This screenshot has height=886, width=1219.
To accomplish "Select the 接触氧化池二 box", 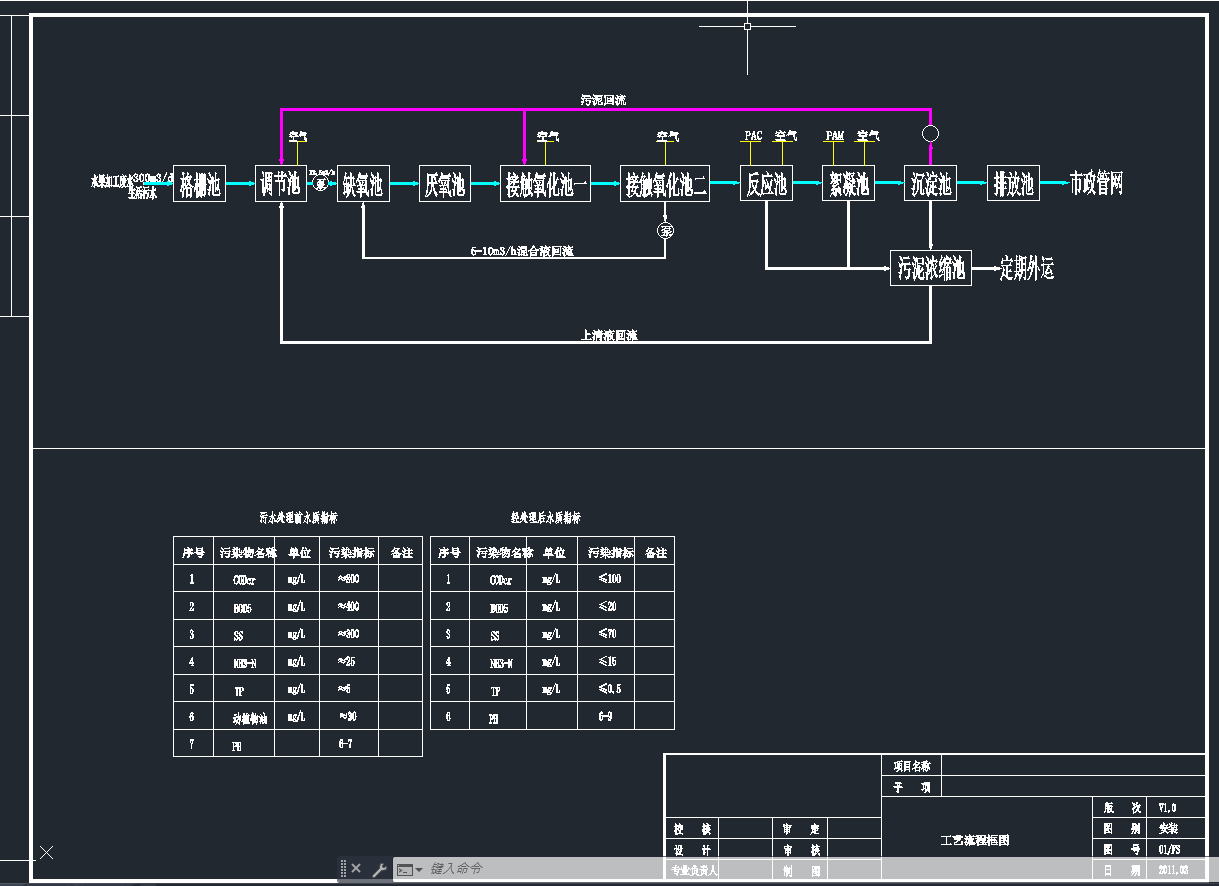I will (x=665, y=183).
